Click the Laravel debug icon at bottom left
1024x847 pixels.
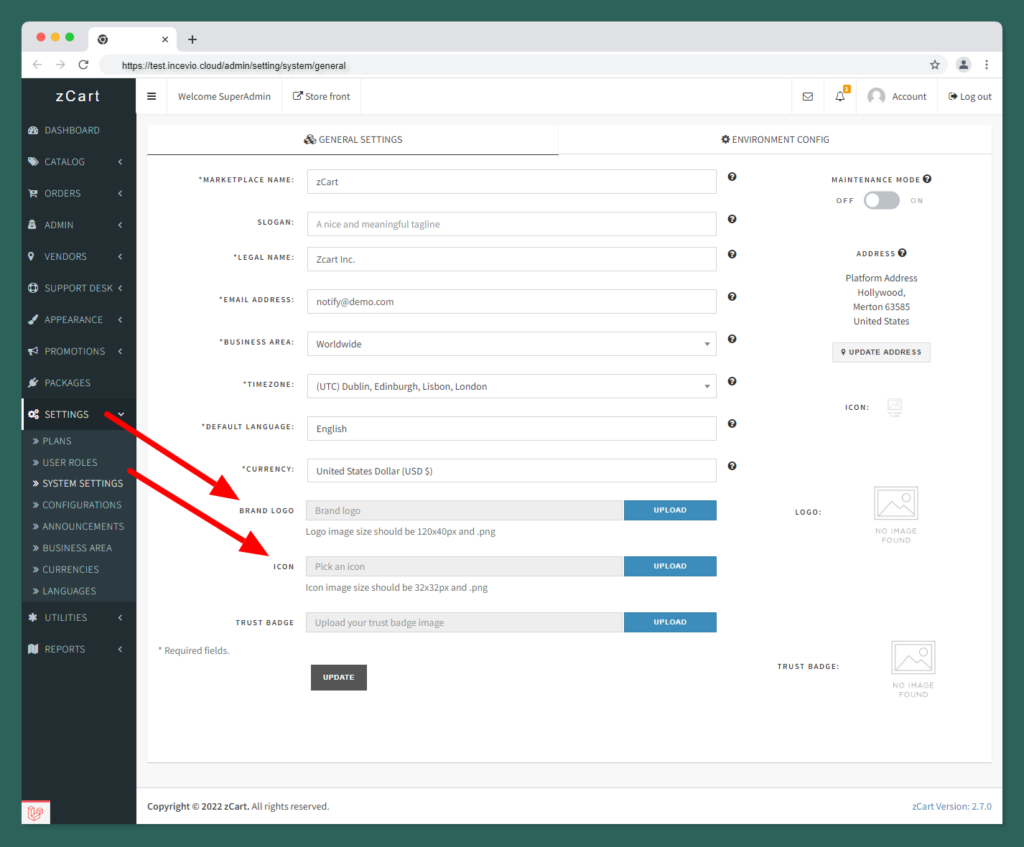(36, 812)
